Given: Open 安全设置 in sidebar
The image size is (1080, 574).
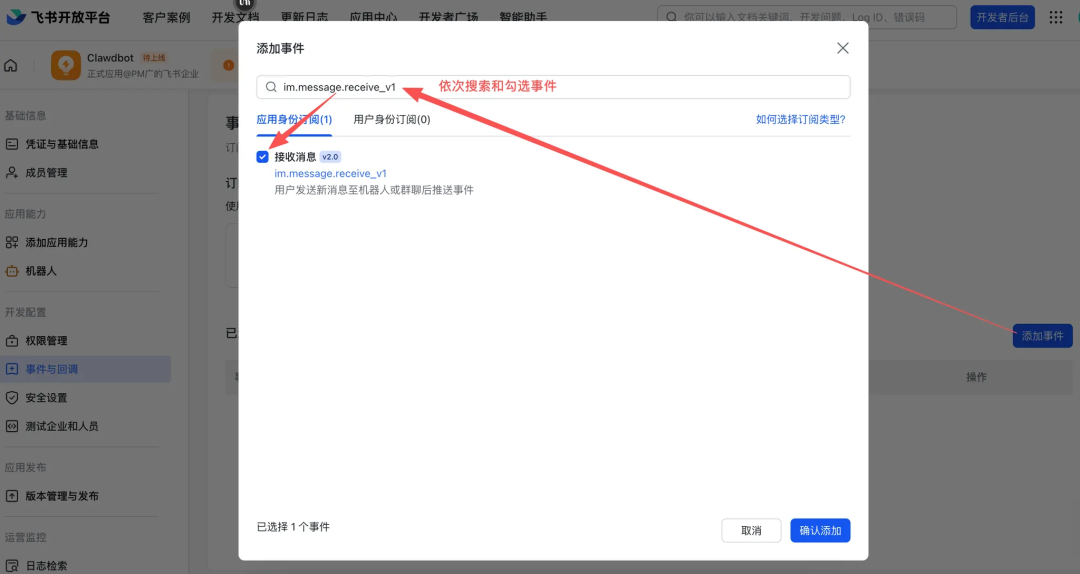Looking at the screenshot, I should pos(46,398).
